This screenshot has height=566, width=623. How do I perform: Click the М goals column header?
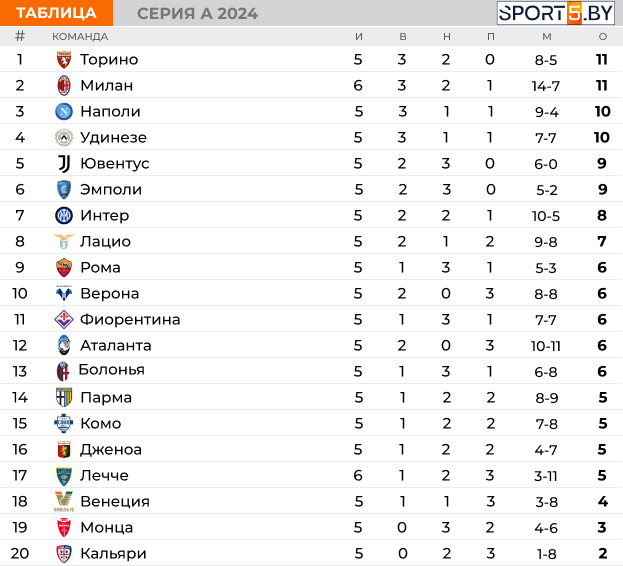[547, 37]
